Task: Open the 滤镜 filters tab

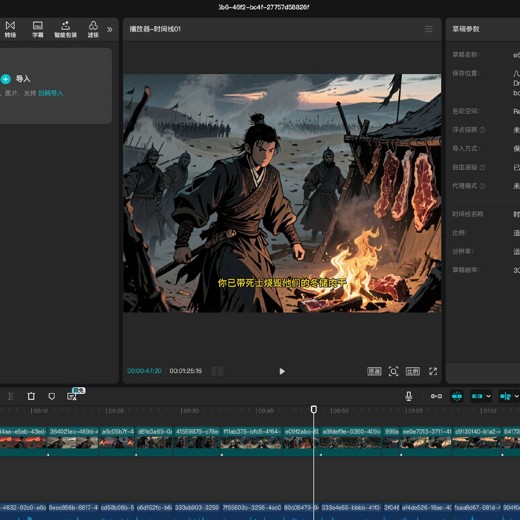Action: click(93, 29)
